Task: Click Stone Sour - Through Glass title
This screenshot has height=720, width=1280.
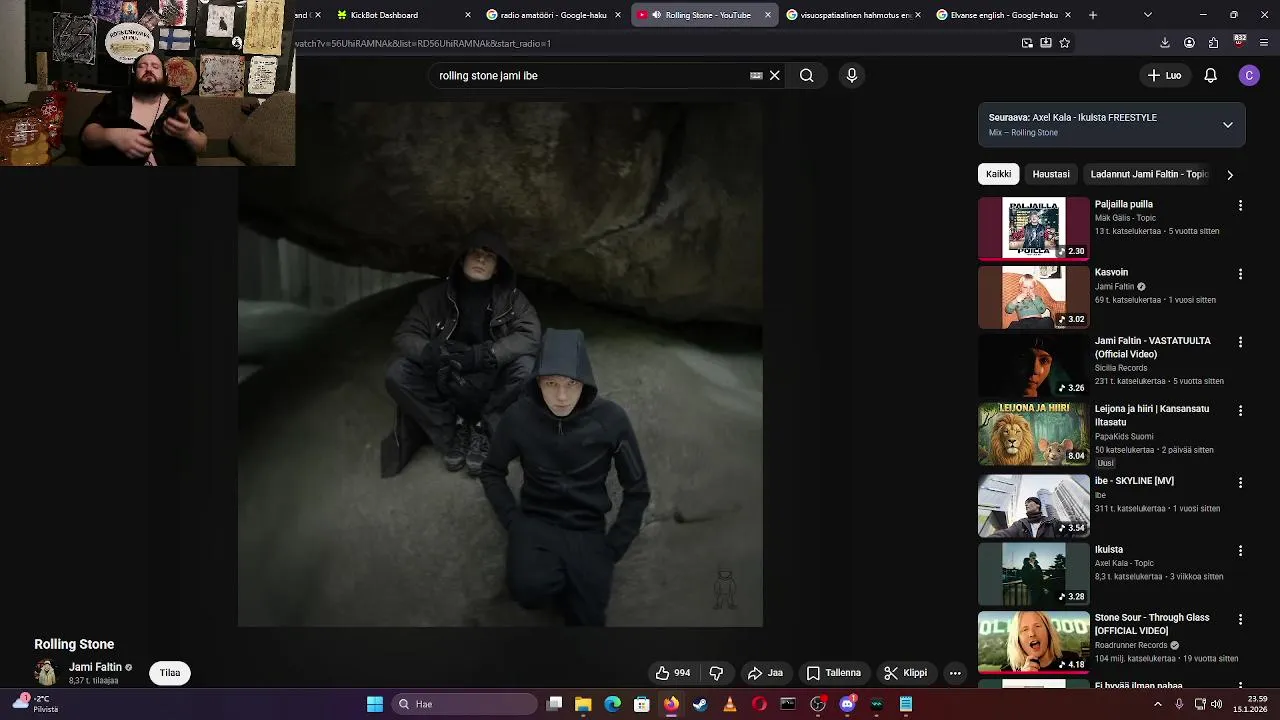Action: 1152,624
